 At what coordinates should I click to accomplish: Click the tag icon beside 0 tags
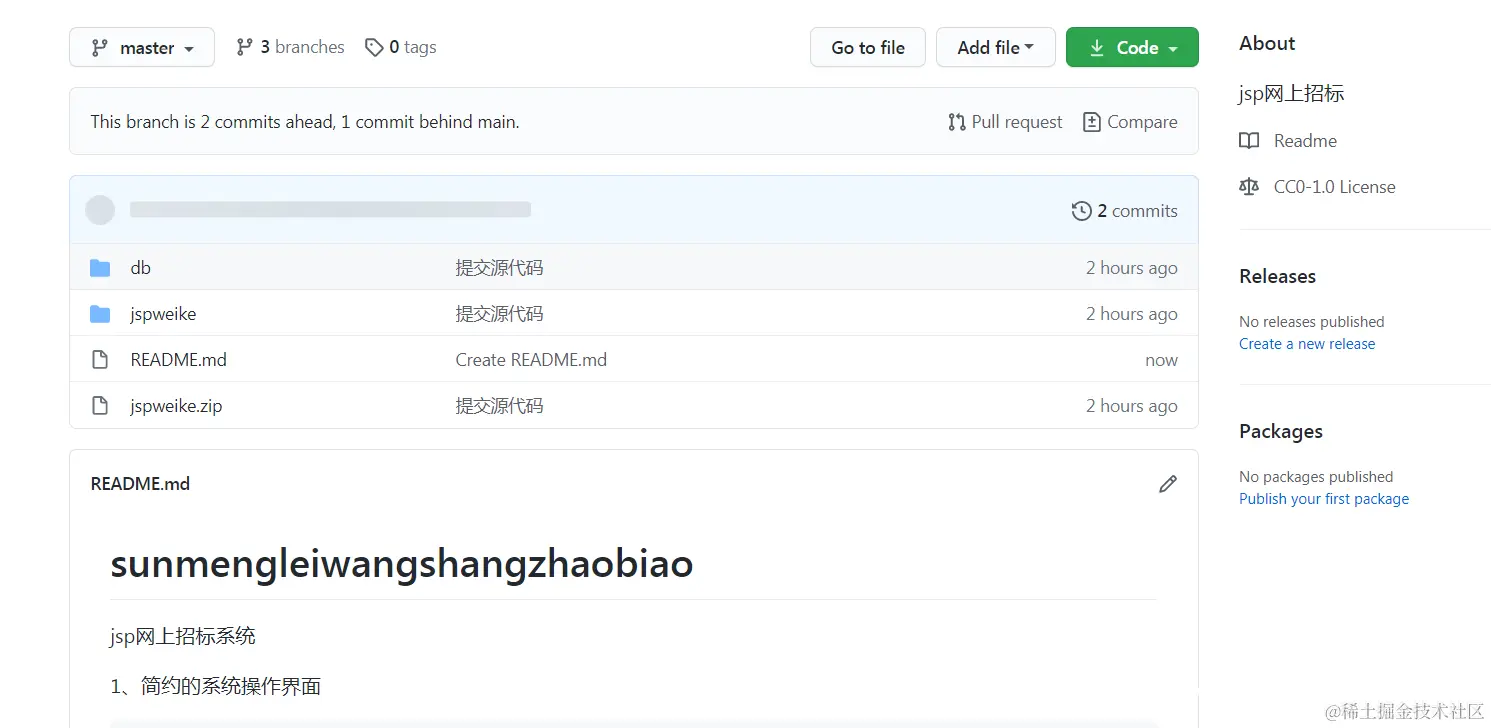[x=374, y=47]
